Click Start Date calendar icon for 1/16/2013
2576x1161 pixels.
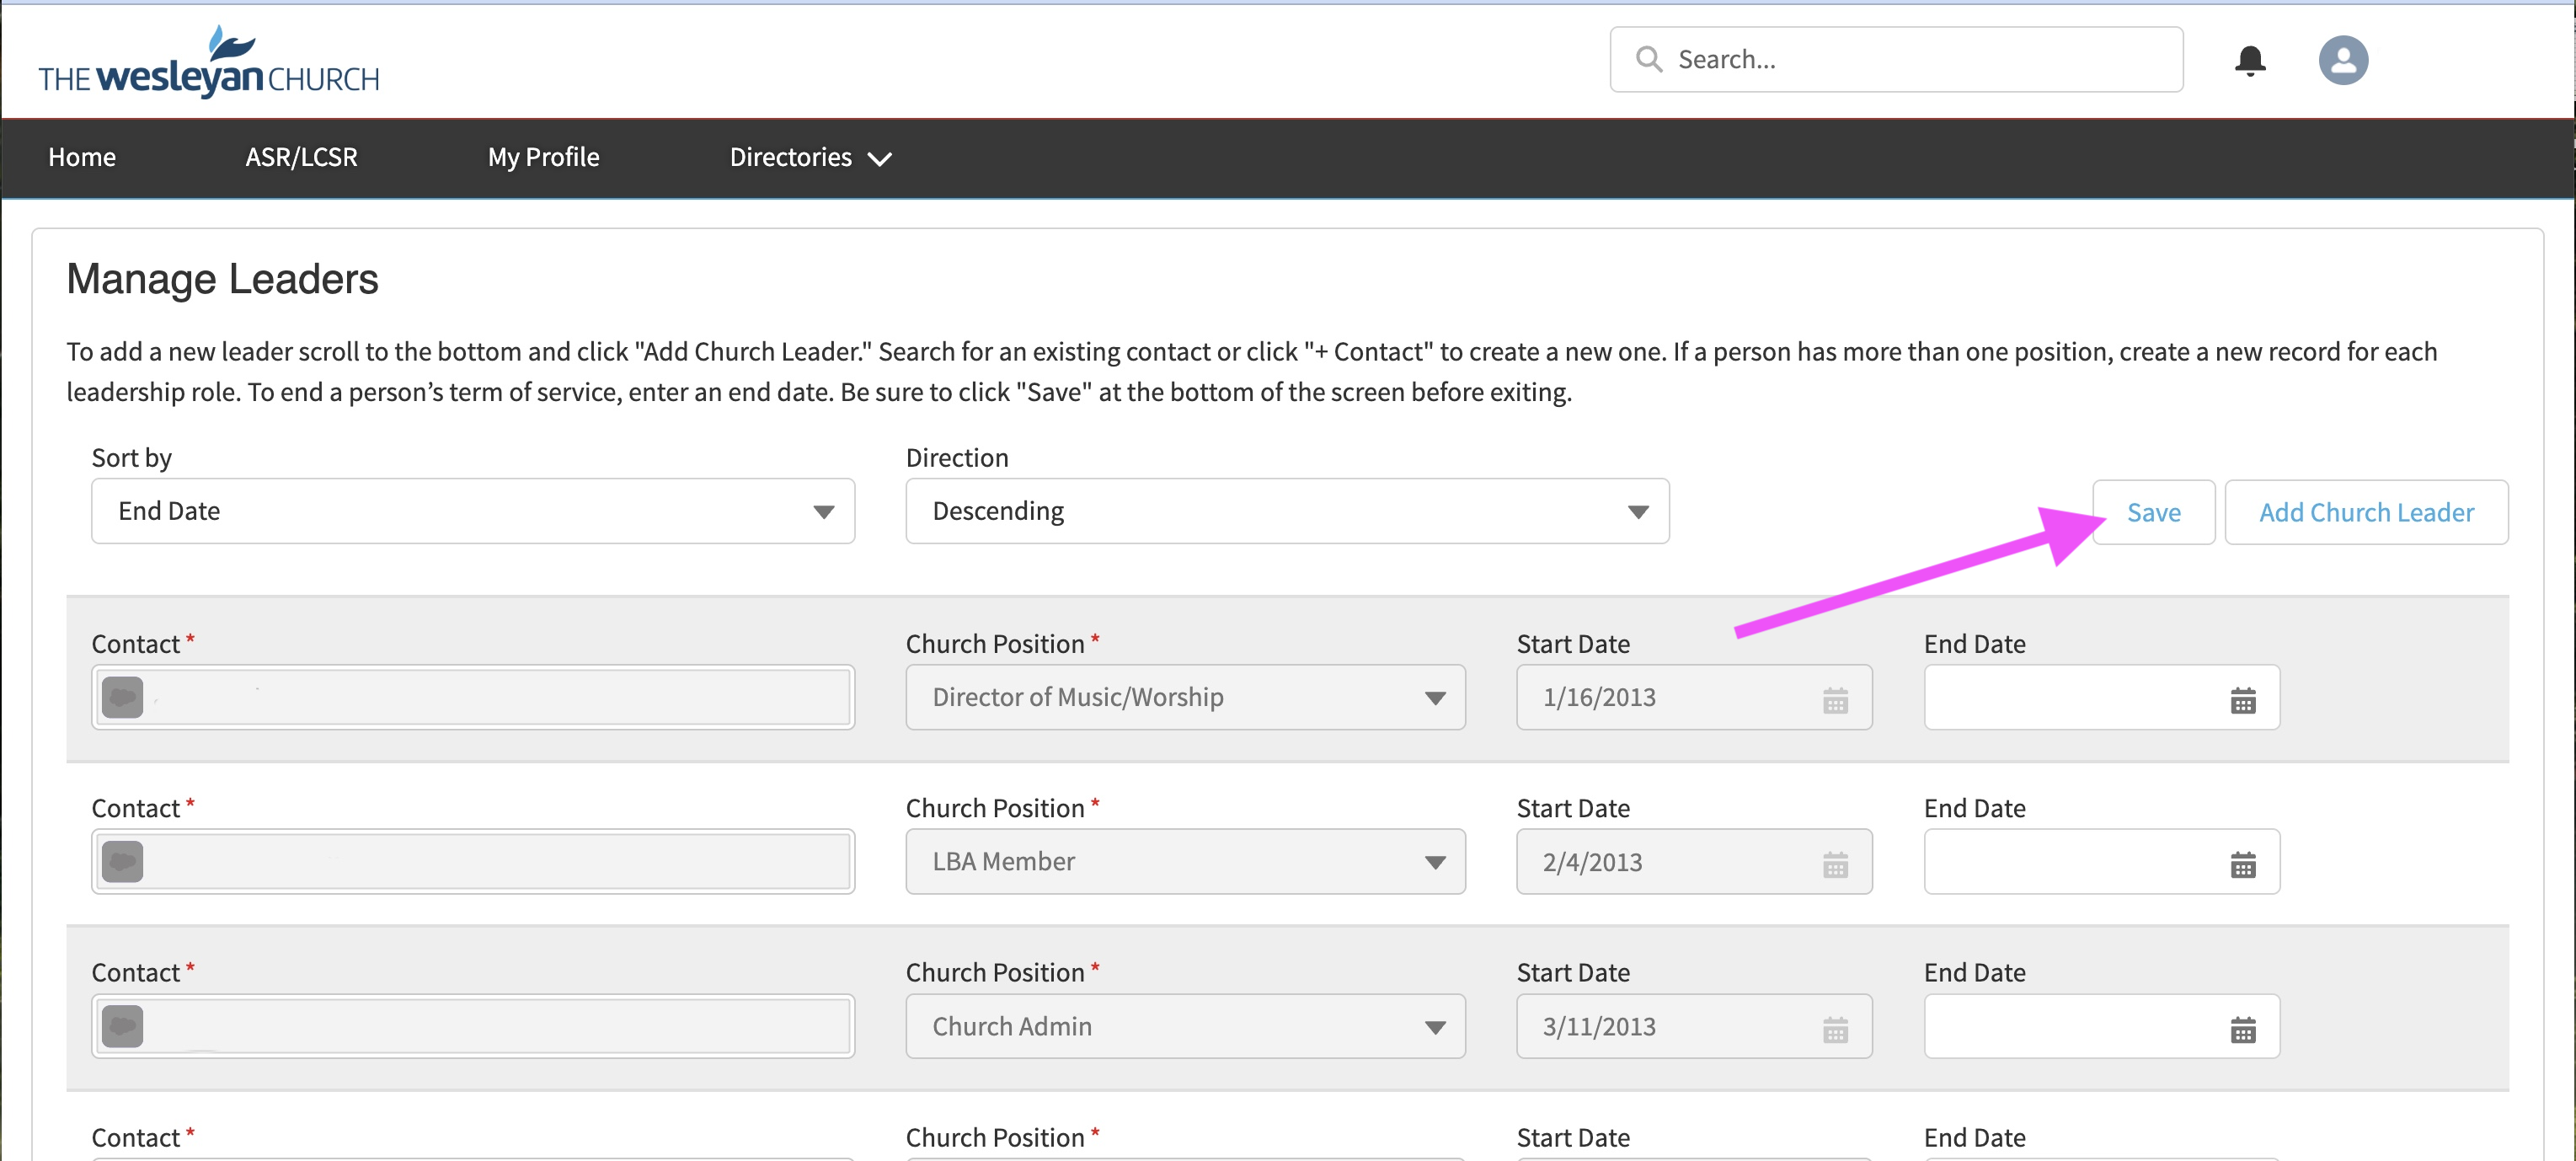[1834, 700]
